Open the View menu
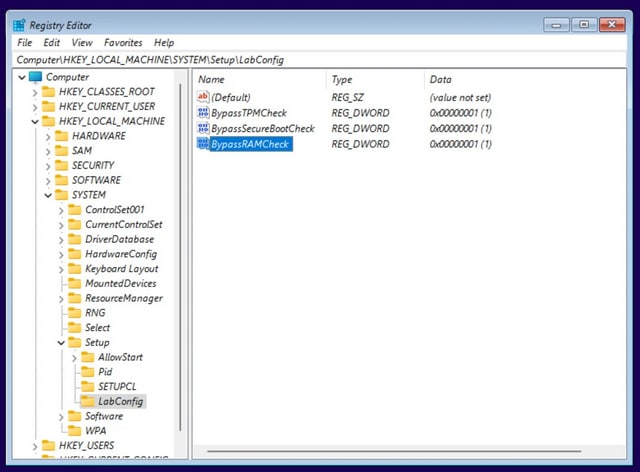This screenshot has height=472, width=640. [82, 42]
